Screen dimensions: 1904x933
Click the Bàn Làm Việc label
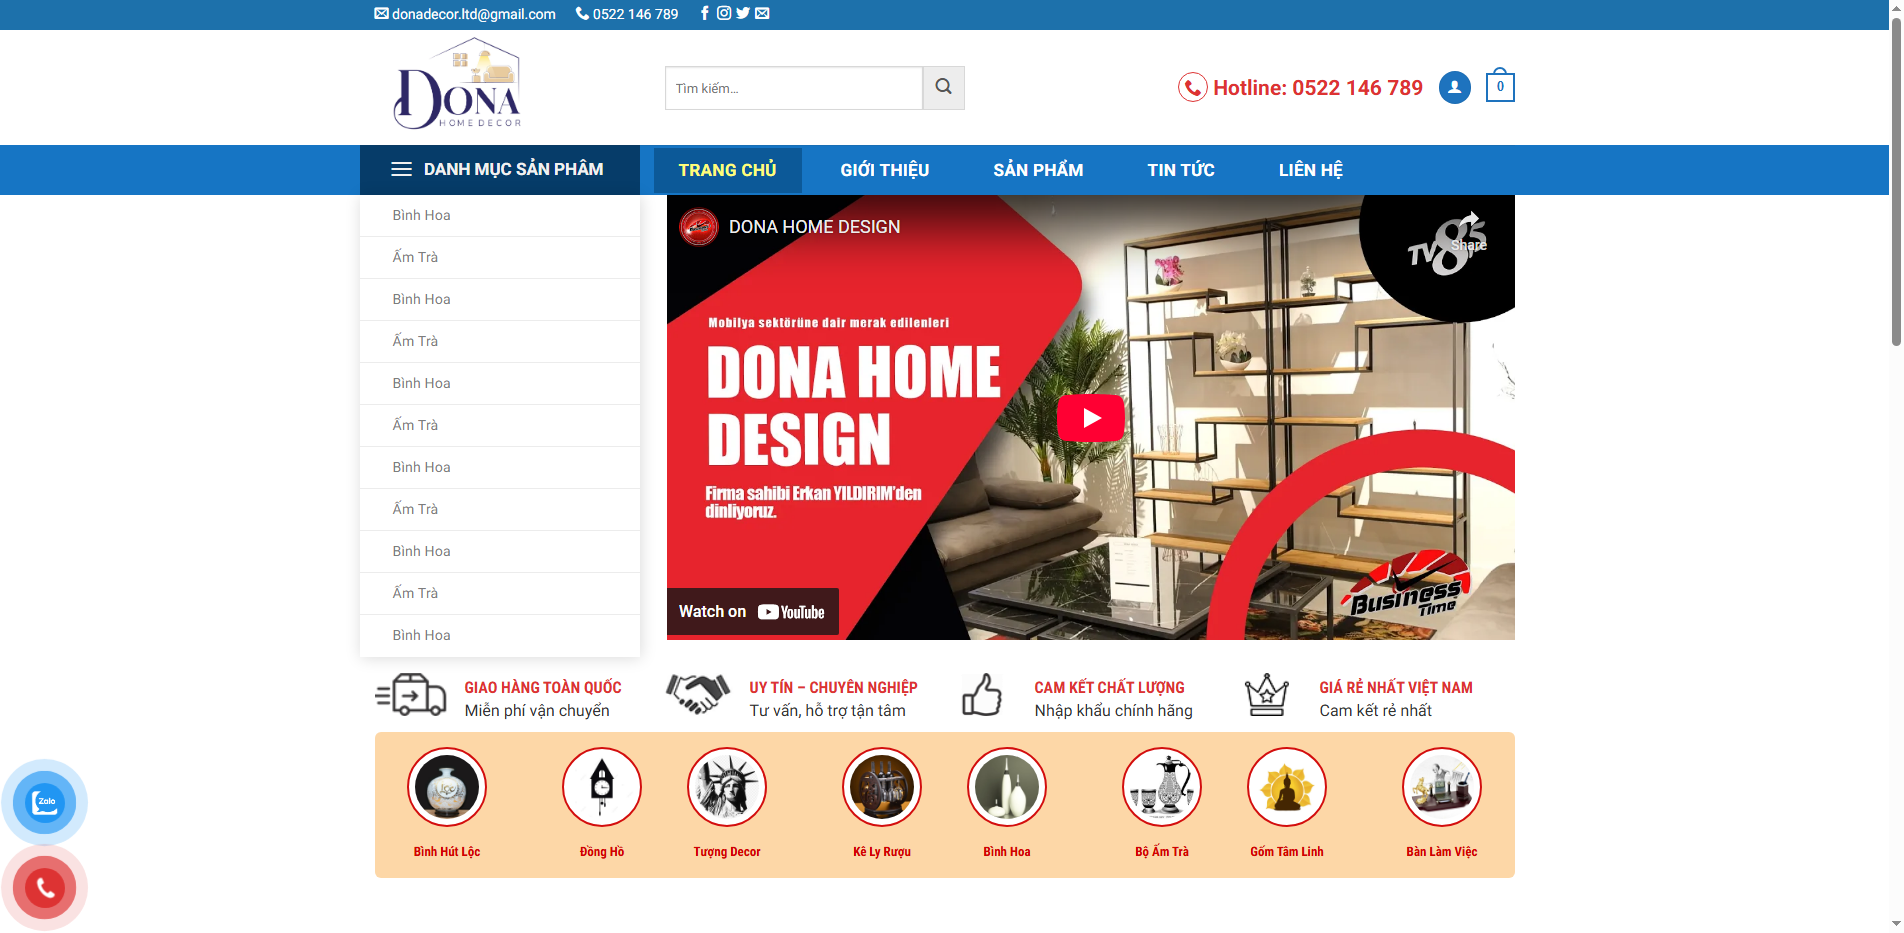(x=1442, y=852)
